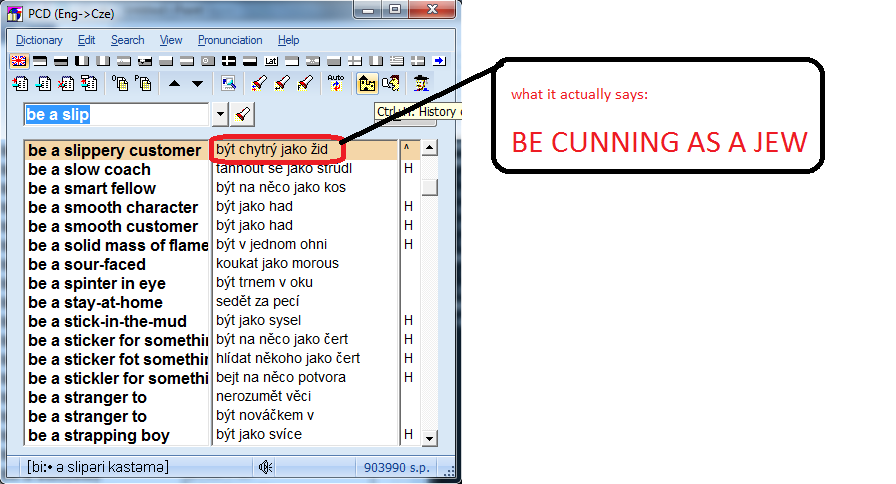Play pronunciation with status bar speaker icon
This screenshot has height=484, width=896.
coord(265,466)
